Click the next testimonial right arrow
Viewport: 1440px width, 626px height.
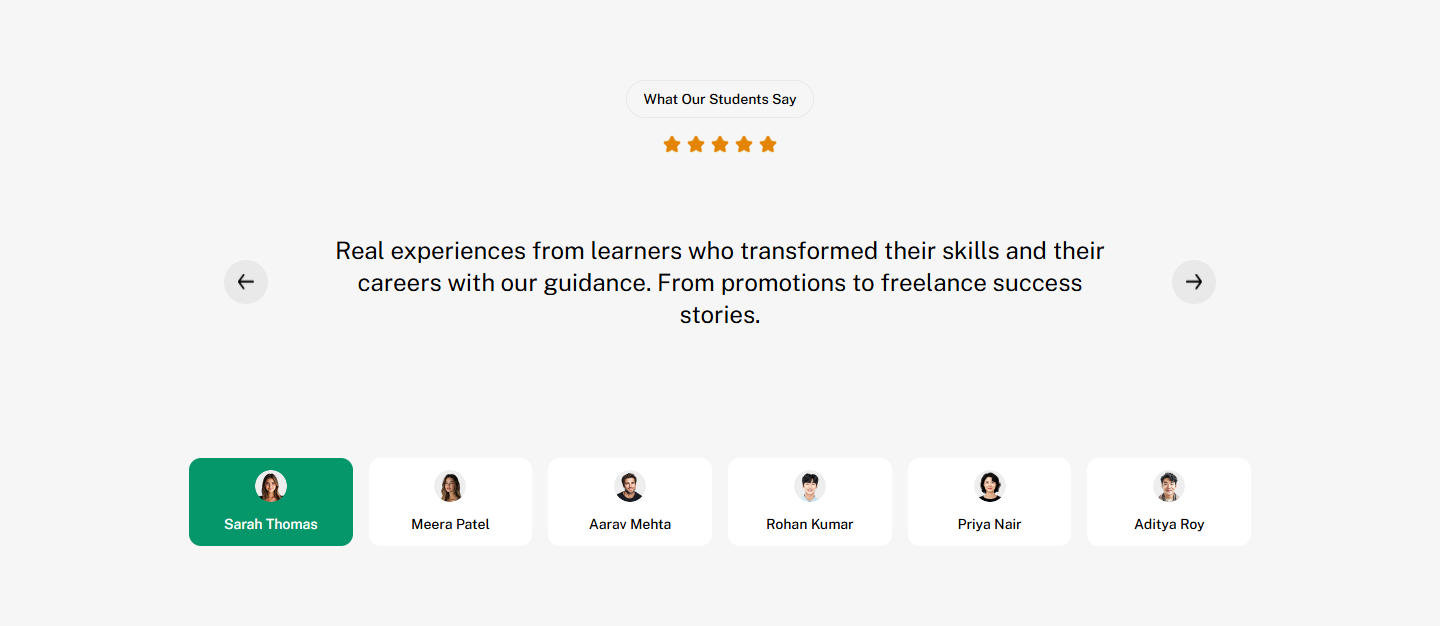pos(1193,282)
